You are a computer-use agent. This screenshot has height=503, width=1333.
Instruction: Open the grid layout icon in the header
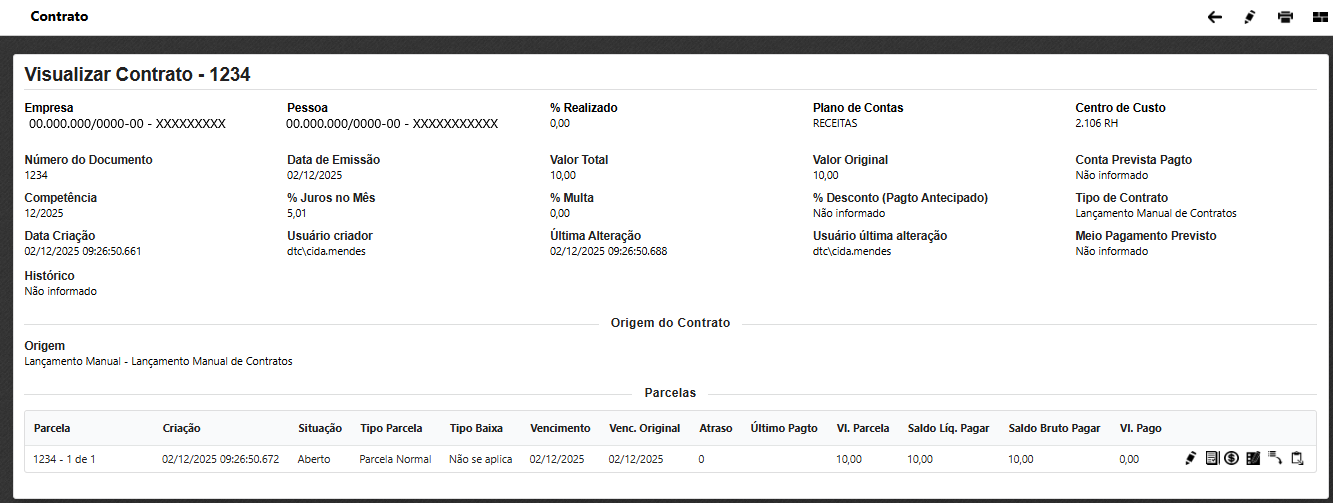[1318, 17]
